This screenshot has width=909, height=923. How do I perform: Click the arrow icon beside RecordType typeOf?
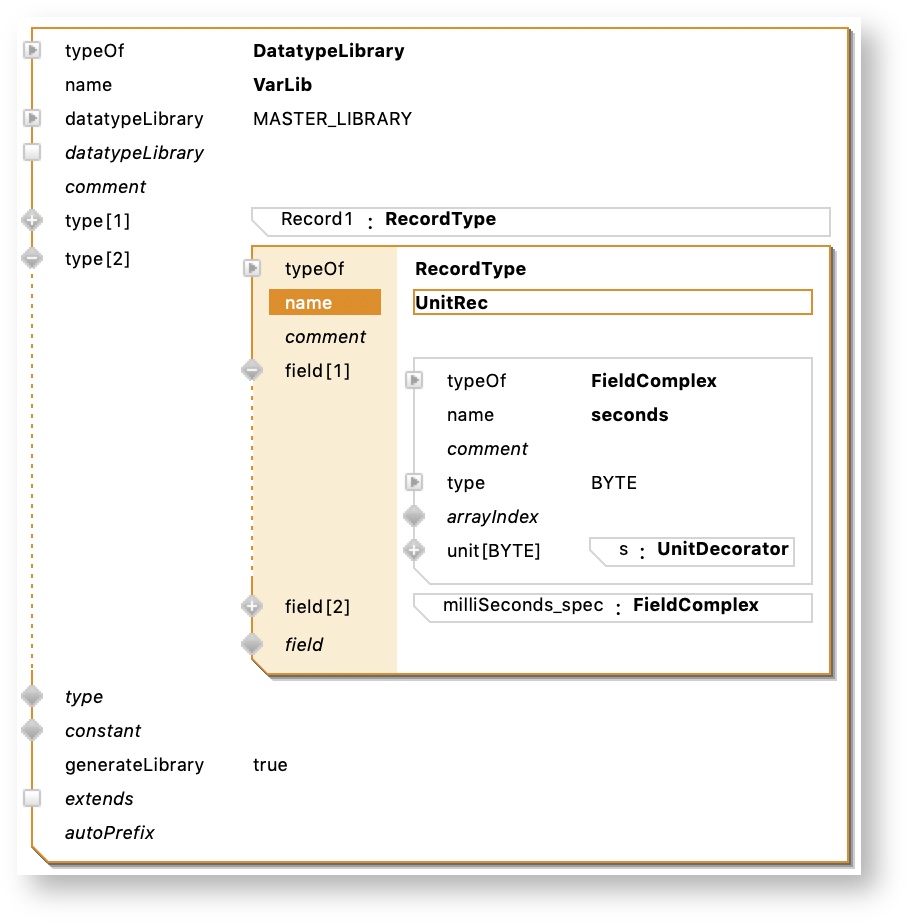(x=252, y=269)
